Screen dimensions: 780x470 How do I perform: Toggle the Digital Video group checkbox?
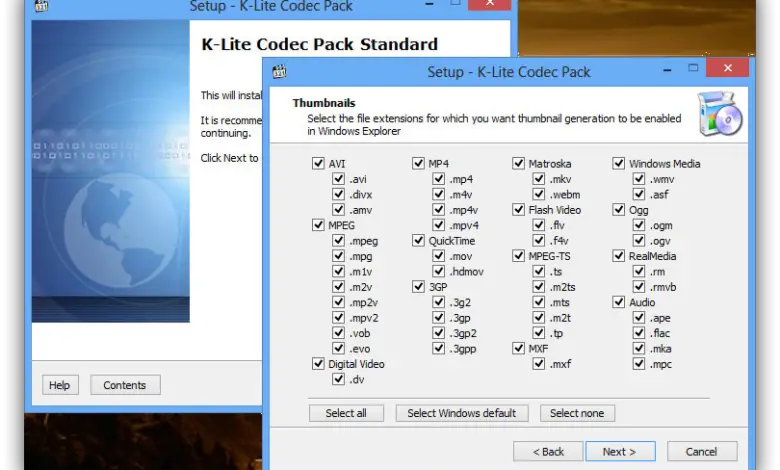(x=318, y=364)
